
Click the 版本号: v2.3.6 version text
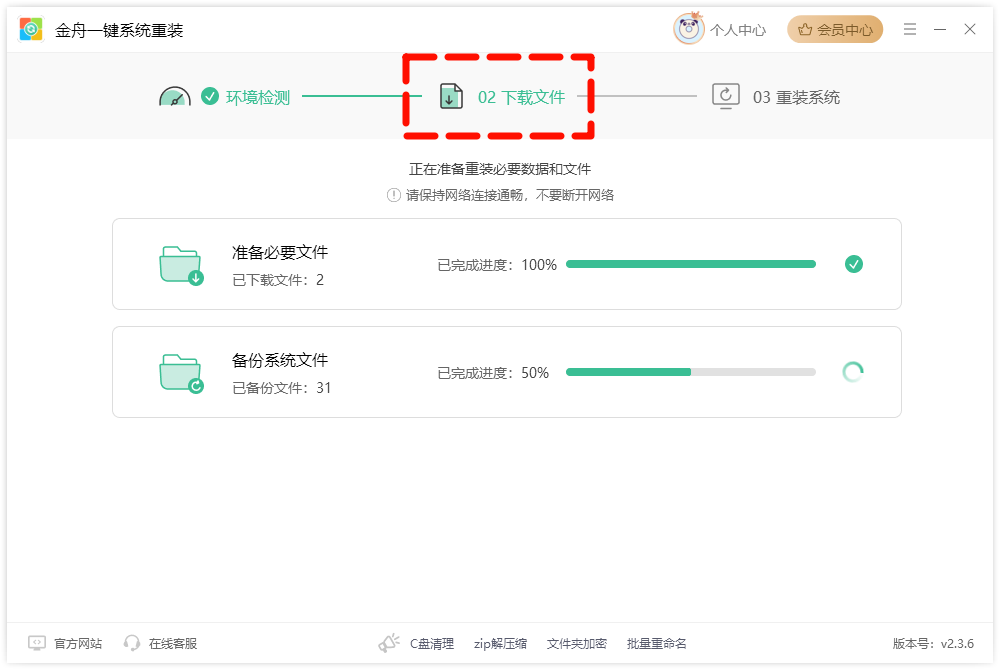tap(933, 644)
